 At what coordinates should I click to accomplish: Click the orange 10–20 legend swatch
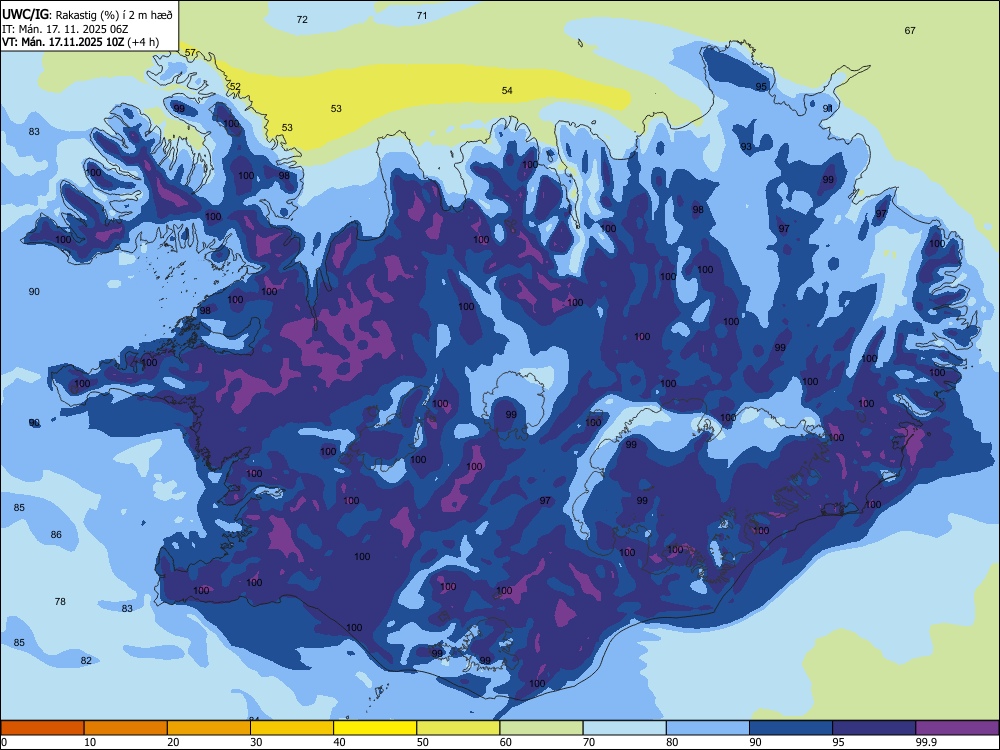click(x=126, y=728)
